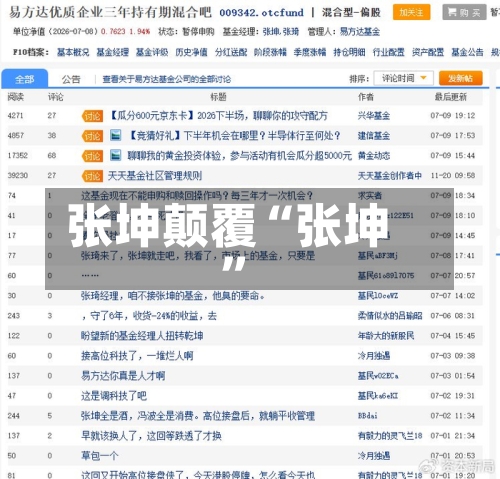500x479 pixels.
Task: Open post 聊聊我的黄金投资体验
Action: [240, 156]
